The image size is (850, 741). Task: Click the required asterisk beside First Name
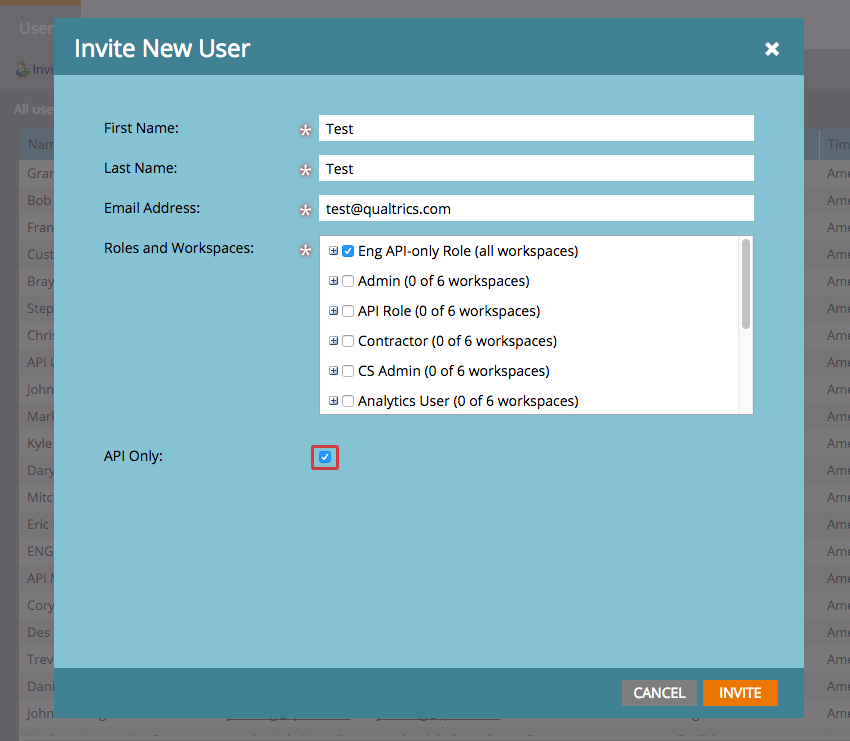click(306, 128)
